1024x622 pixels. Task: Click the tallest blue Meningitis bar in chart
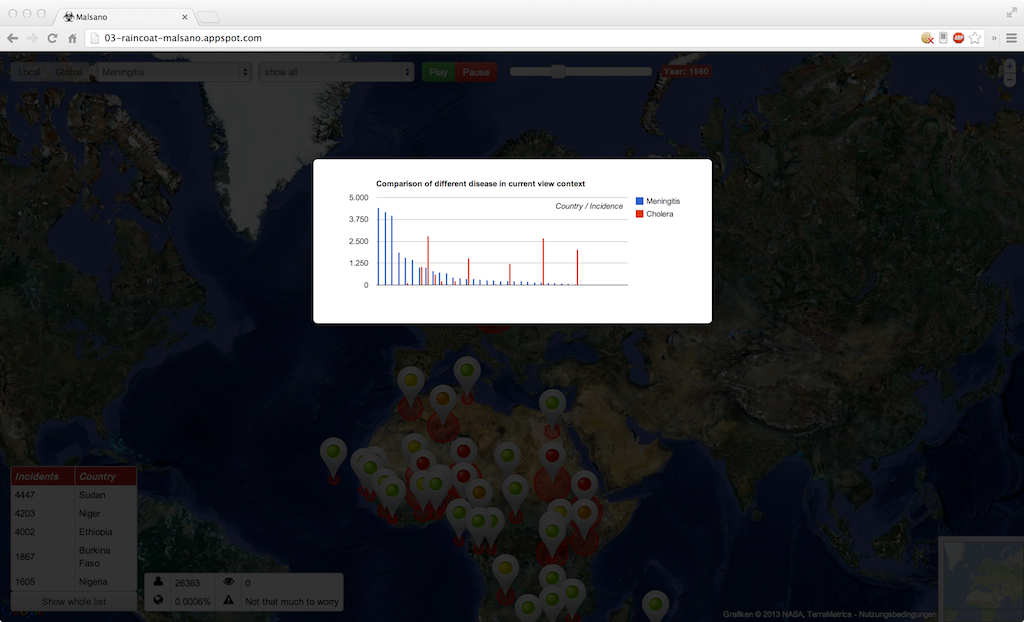(x=378, y=246)
